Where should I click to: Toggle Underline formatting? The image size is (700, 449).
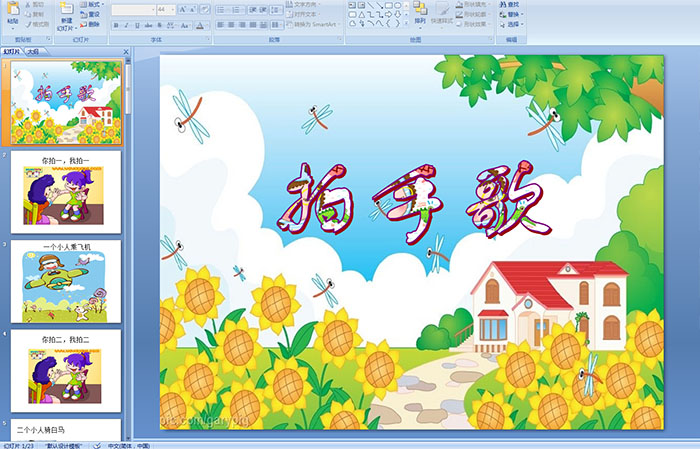pos(137,25)
